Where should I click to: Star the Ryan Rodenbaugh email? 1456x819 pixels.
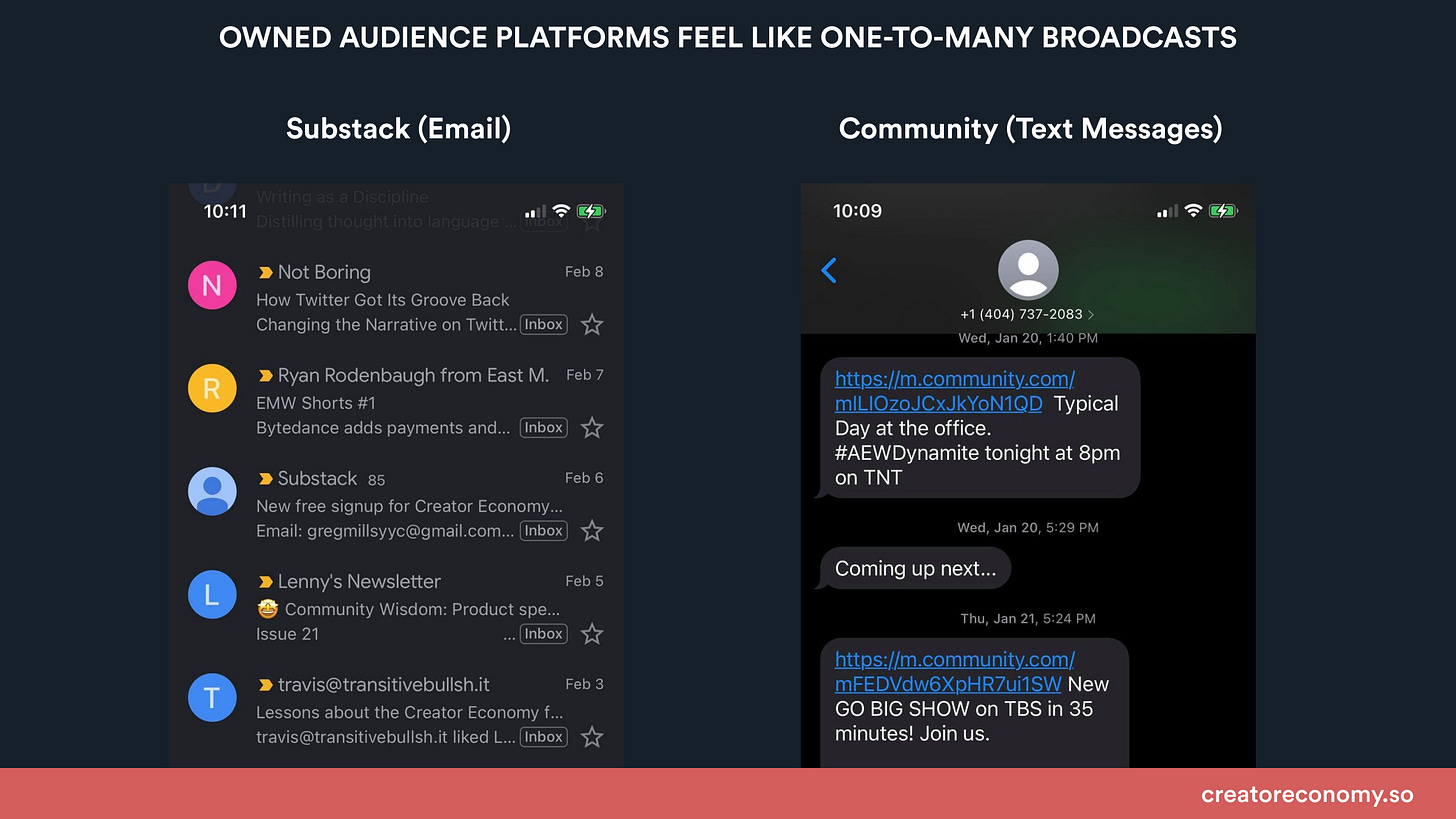tap(592, 428)
